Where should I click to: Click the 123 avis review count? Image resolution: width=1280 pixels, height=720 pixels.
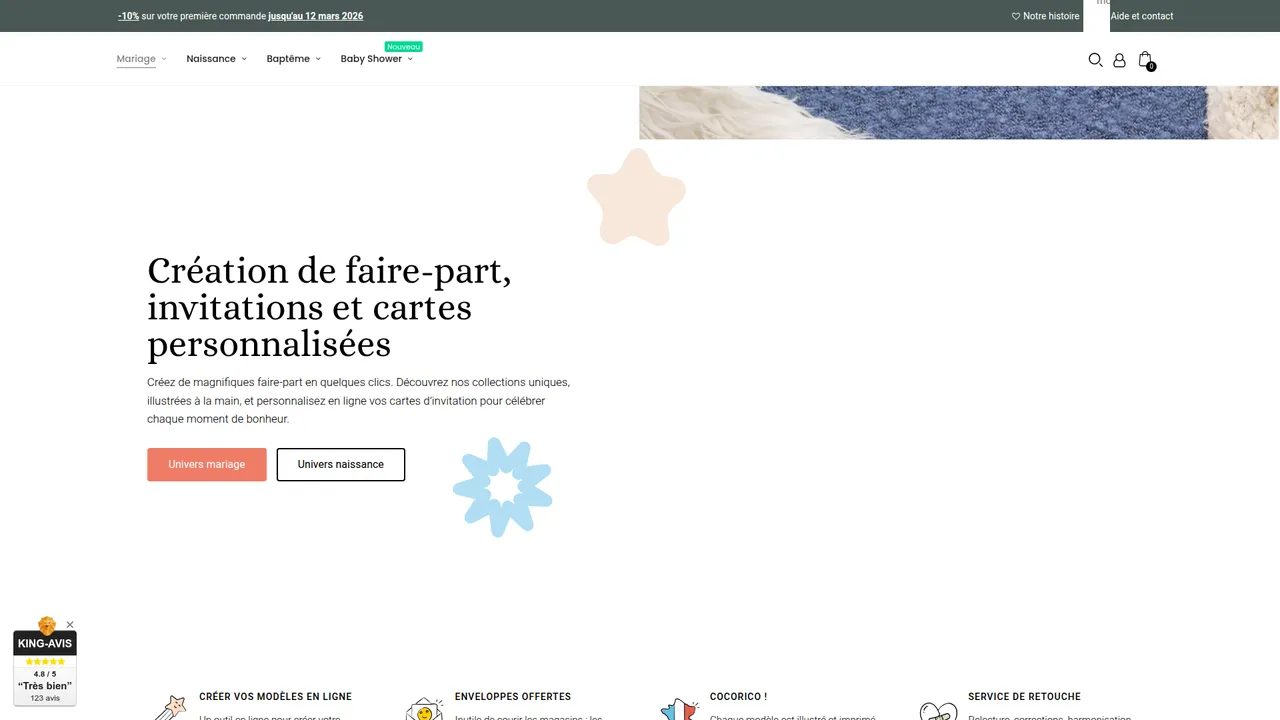[45, 698]
